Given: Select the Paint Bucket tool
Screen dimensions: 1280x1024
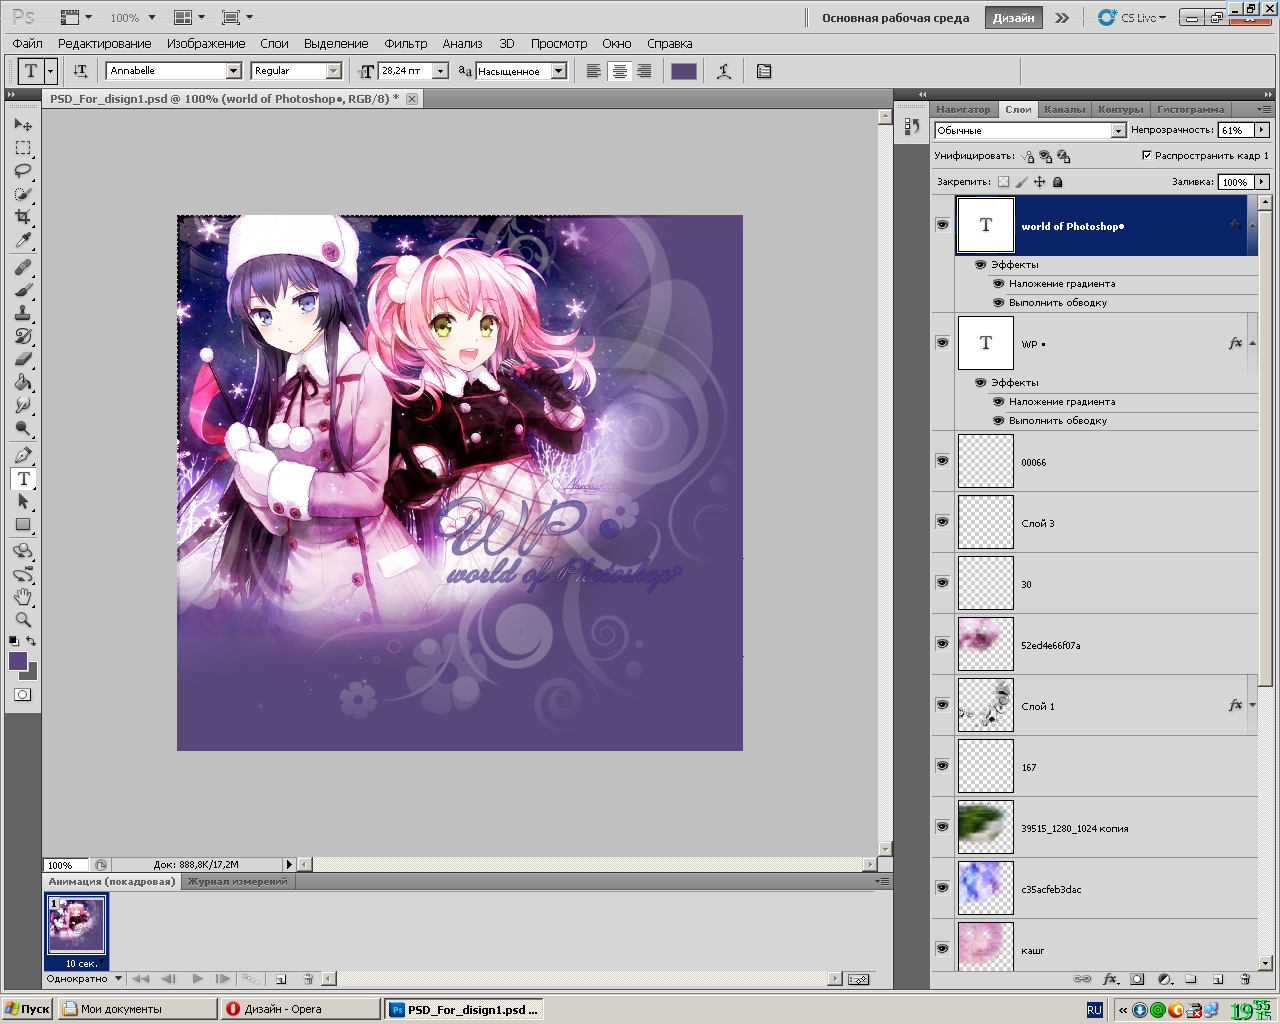Looking at the screenshot, I should (23, 382).
